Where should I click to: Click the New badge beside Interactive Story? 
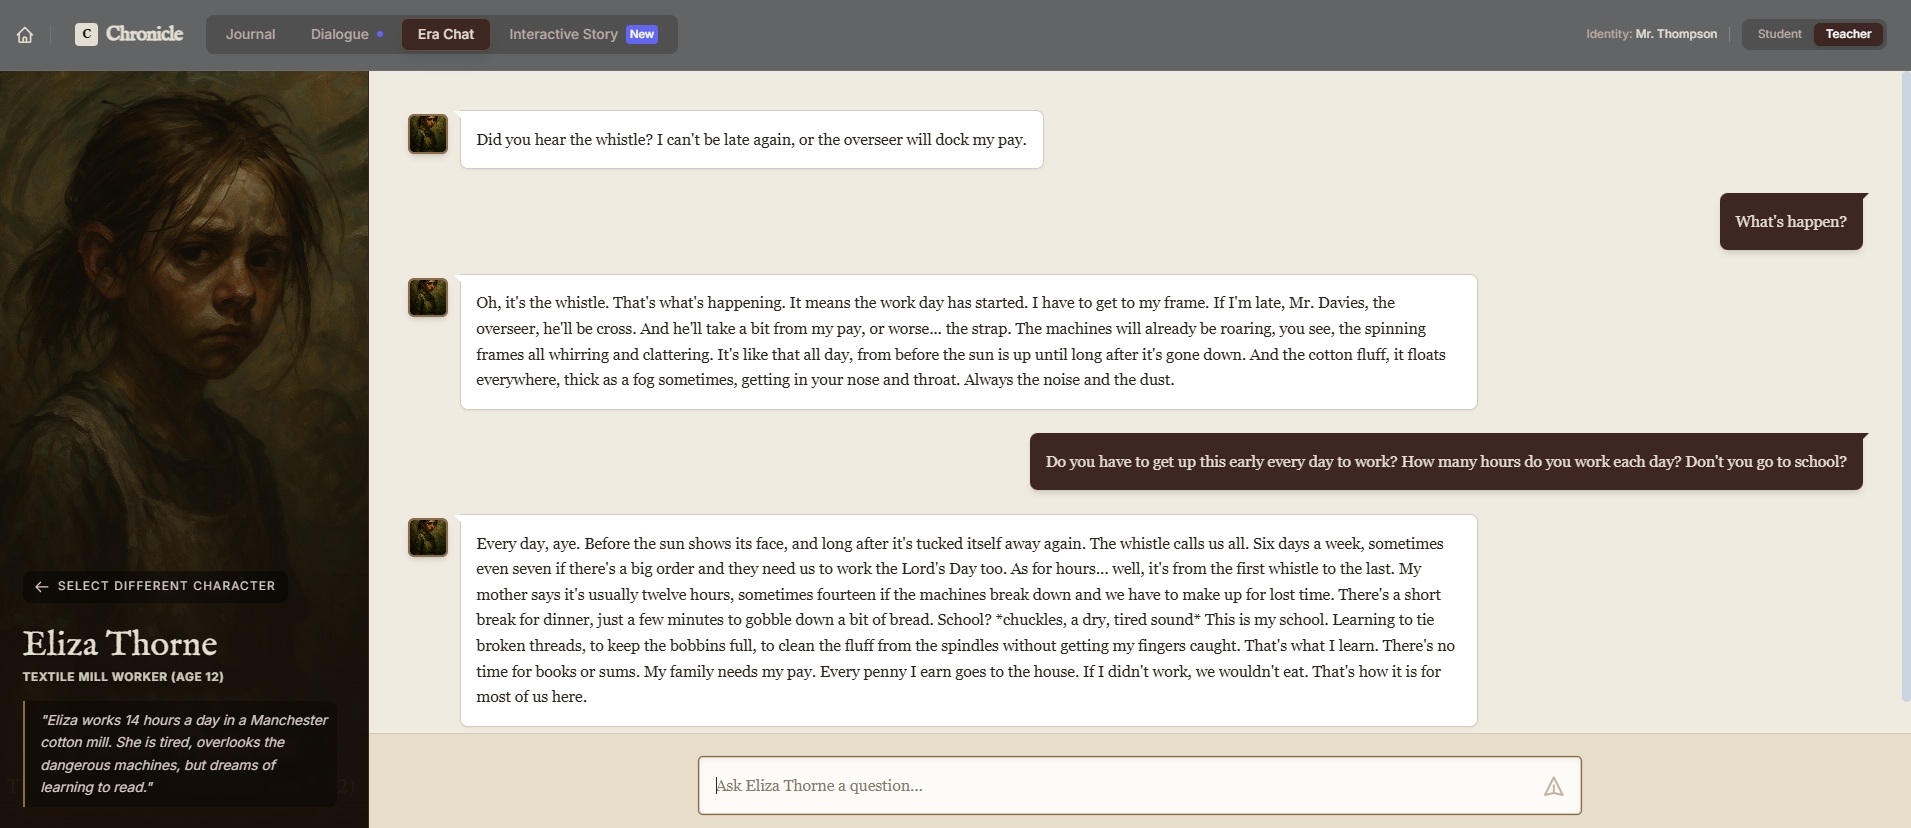click(x=642, y=34)
